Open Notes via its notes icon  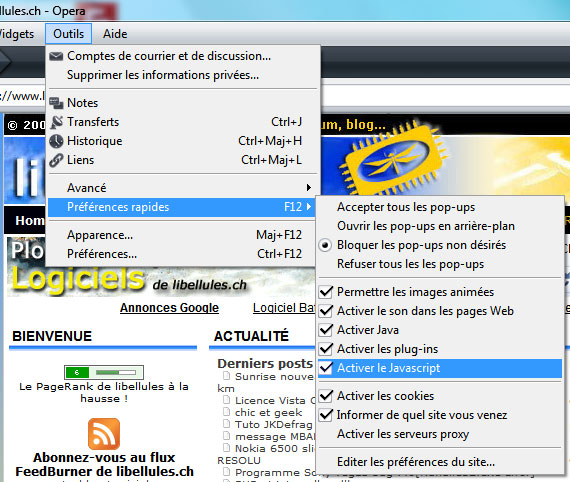(x=56, y=103)
